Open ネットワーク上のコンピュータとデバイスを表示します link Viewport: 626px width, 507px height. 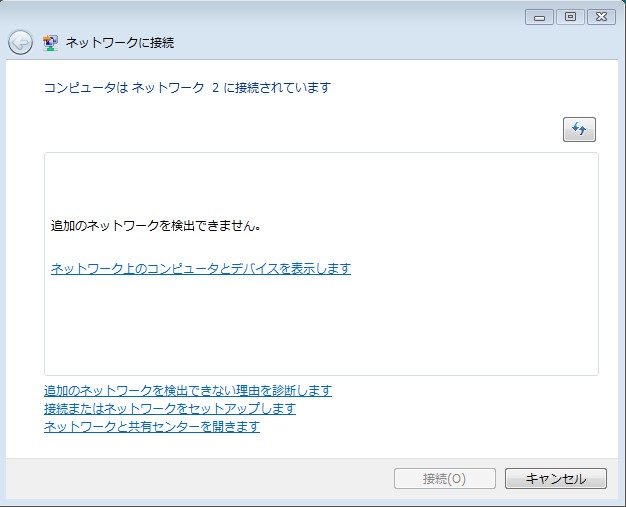point(200,268)
